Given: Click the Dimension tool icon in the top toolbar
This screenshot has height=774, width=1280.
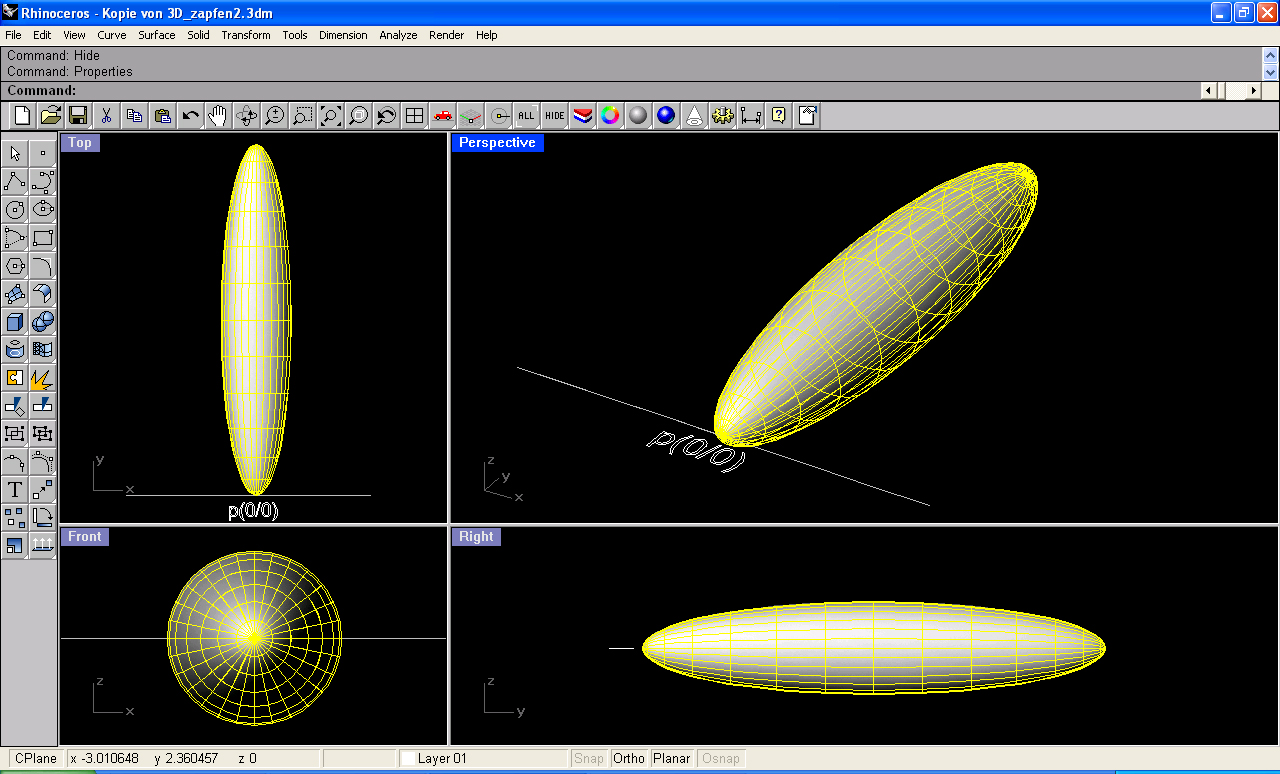Looking at the screenshot, I should coord(750,116).
